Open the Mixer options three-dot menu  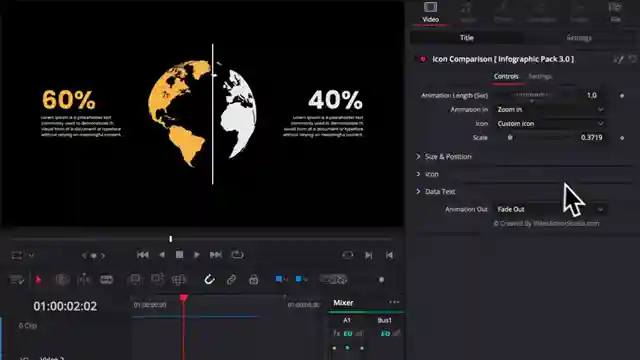[x=394, y=302]
